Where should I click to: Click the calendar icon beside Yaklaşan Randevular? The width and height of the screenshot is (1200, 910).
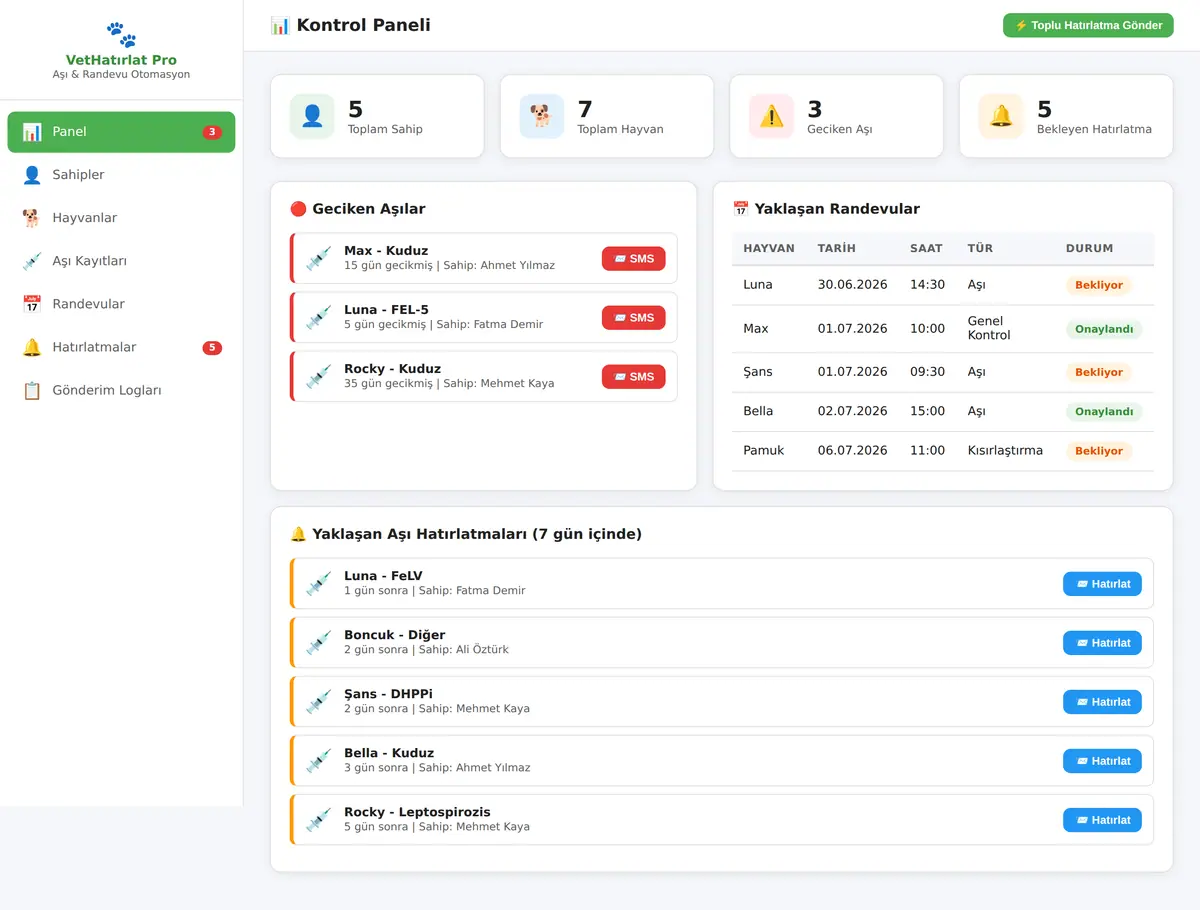741,209
